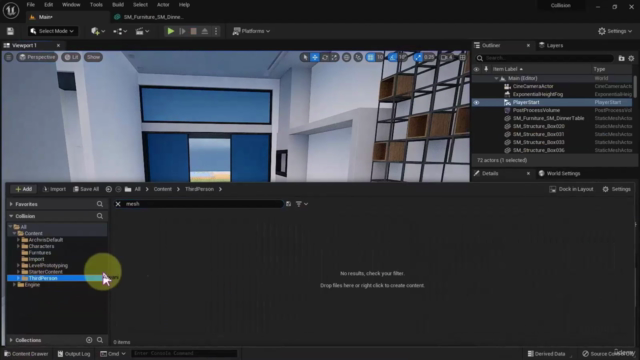Open the Actor menu
Viewport: 640px width, 360px height.
(x=163, y=5)
